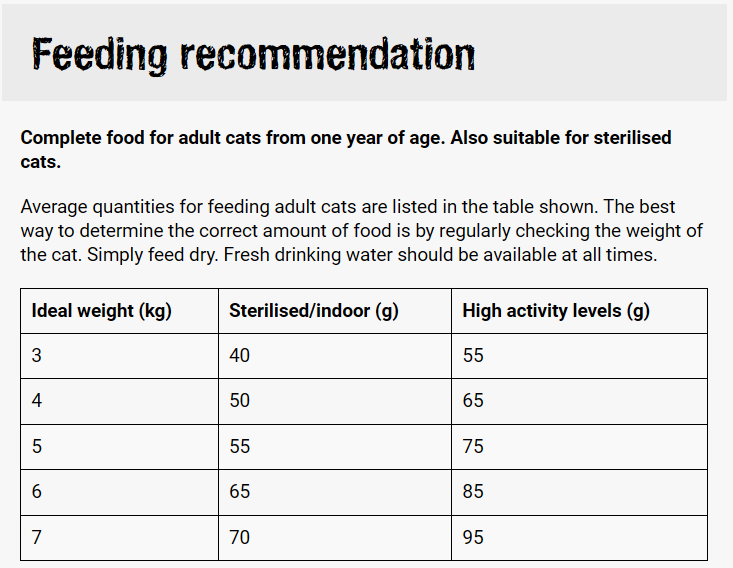The height and width of the screenshot is (568, 733).
Task: Click the high activity value 85
Action: click(x=473, y=492)
